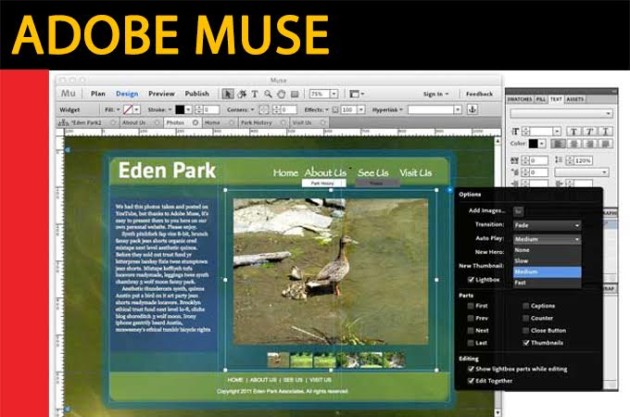Click the Stroke black color swatch
The height and width of the screenshot is (417, 630).
(x=180, y=110)
